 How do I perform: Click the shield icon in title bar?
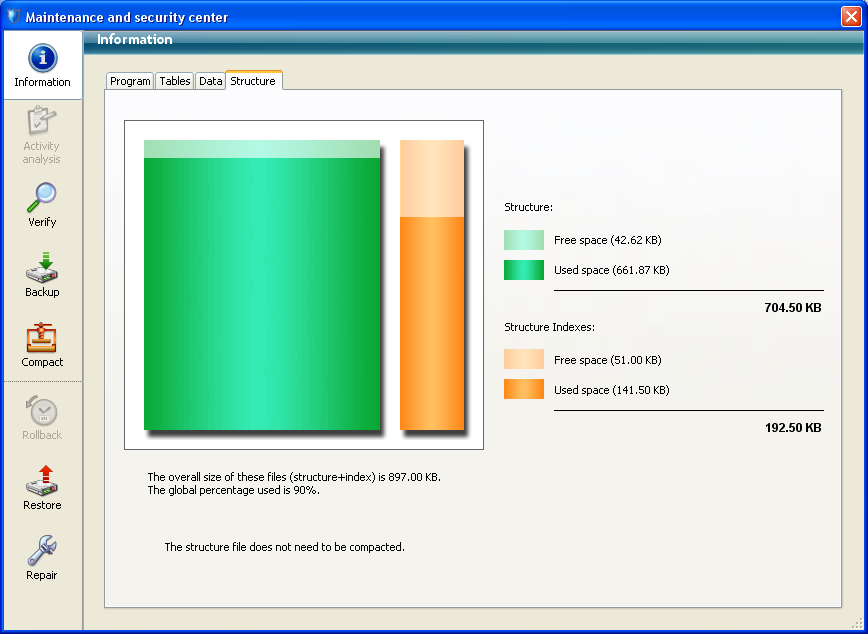point(13,17)
